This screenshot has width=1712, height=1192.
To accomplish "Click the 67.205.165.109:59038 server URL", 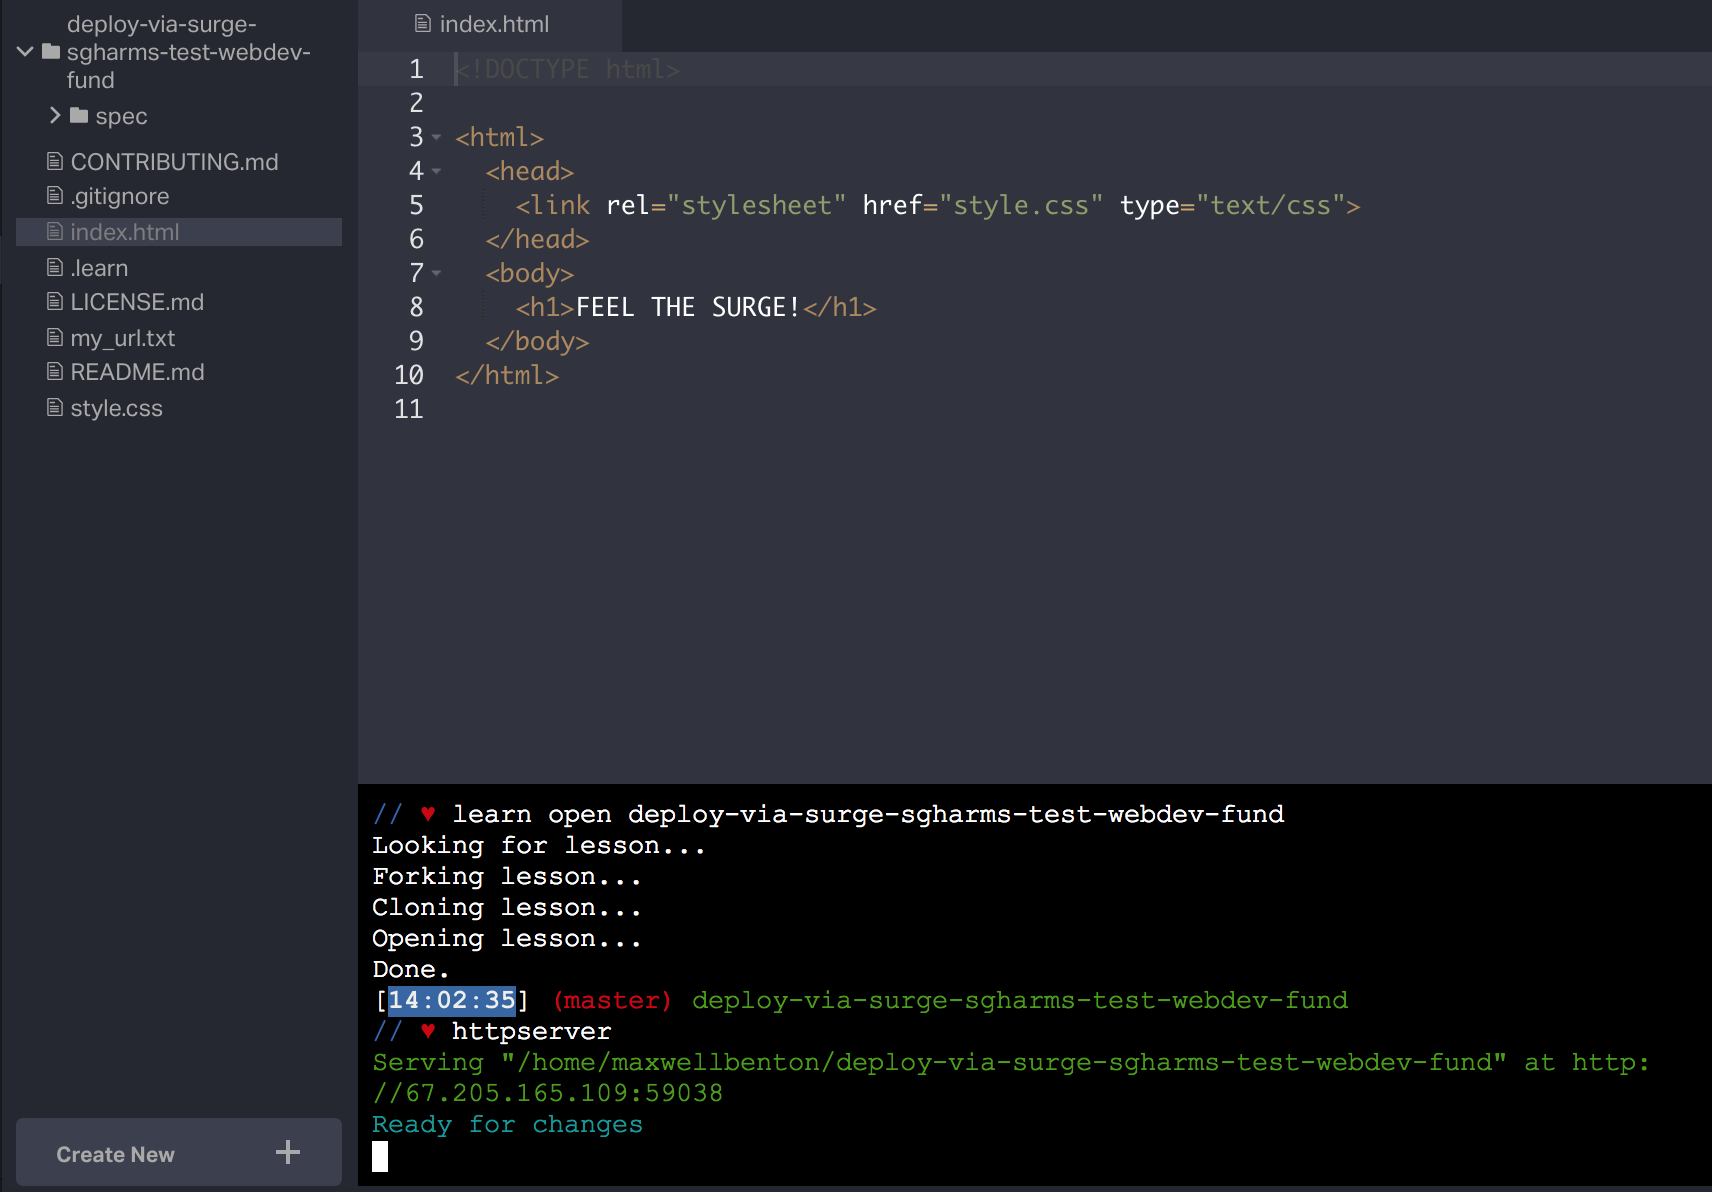I will pyautogui.click(x=564, y=1093).
